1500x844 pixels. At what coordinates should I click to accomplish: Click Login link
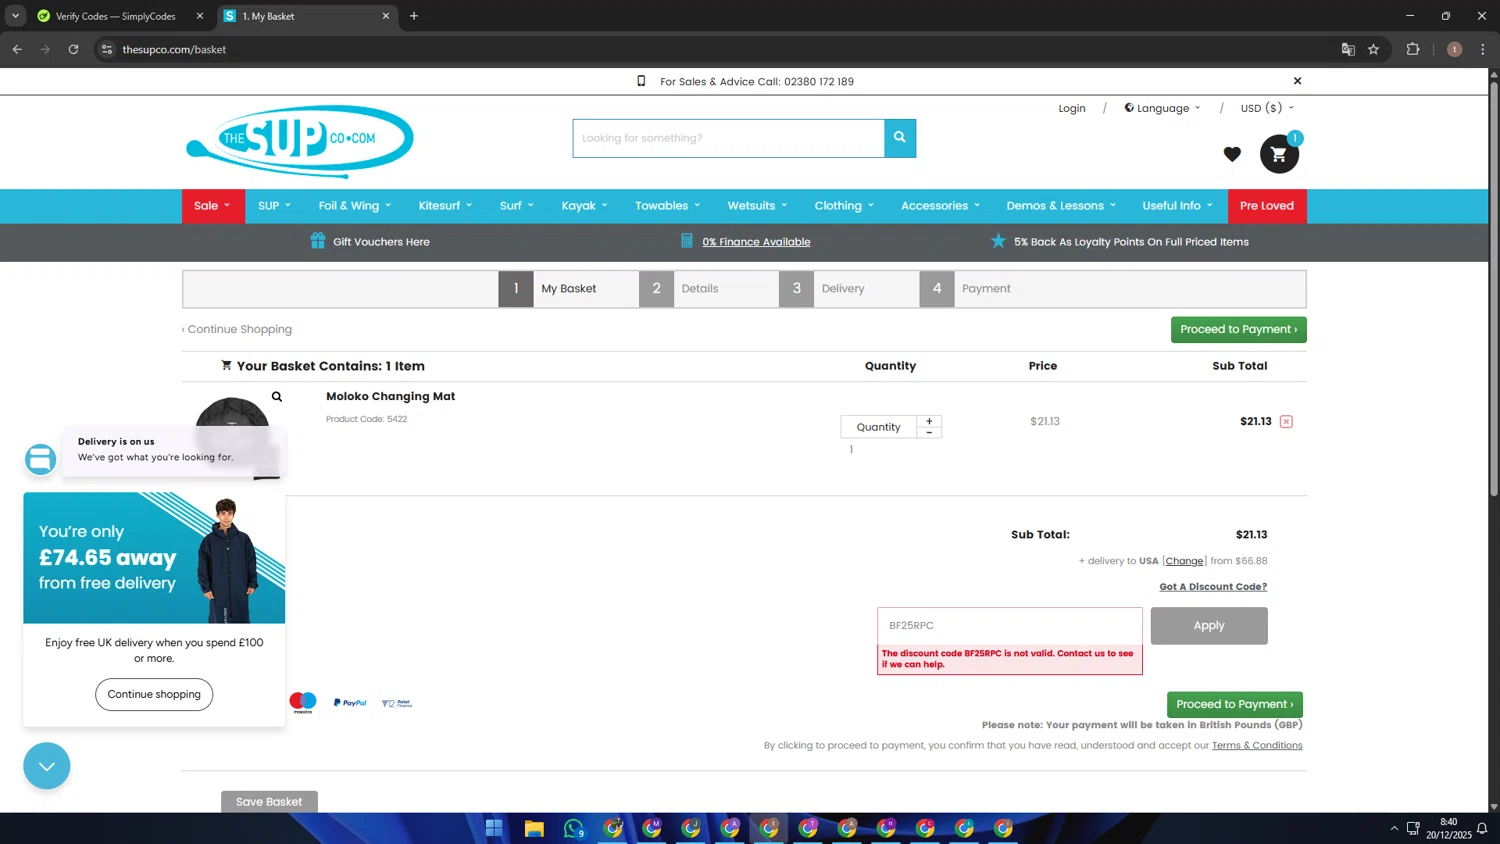[1072, 108]
